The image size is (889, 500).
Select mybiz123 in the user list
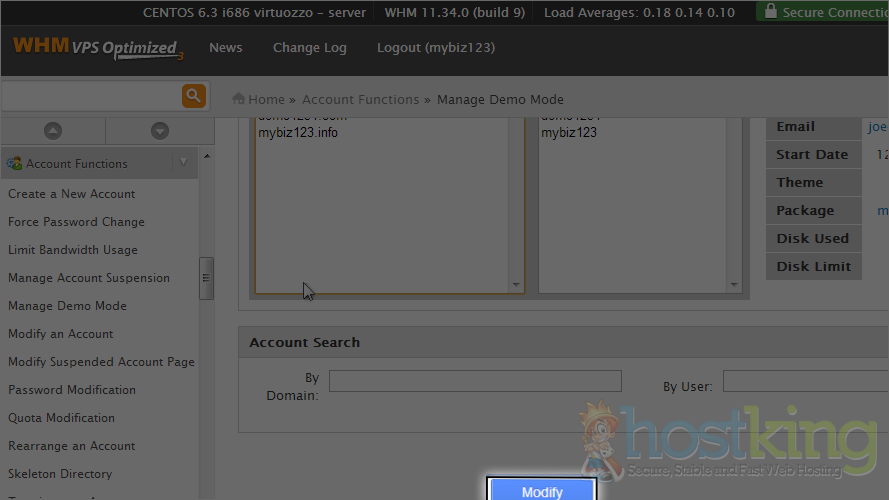569,133
